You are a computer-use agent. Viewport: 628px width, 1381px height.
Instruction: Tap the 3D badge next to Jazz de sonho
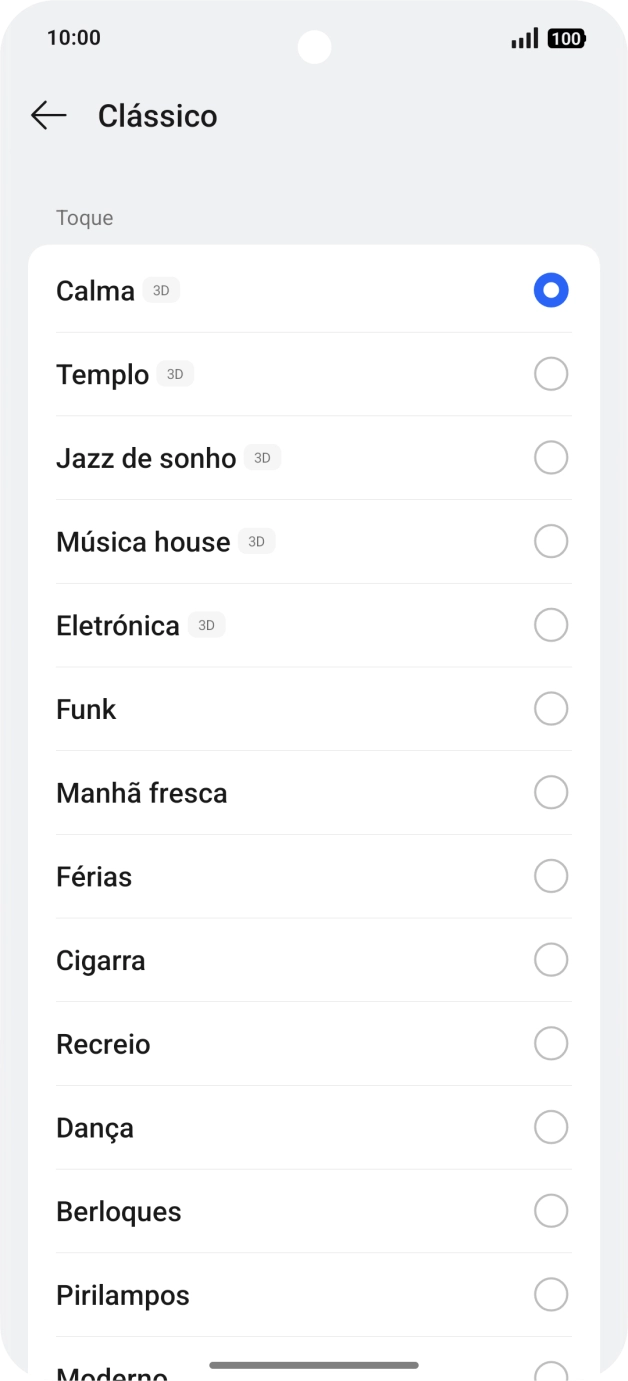pyautogui.click(x=263, y=458)
